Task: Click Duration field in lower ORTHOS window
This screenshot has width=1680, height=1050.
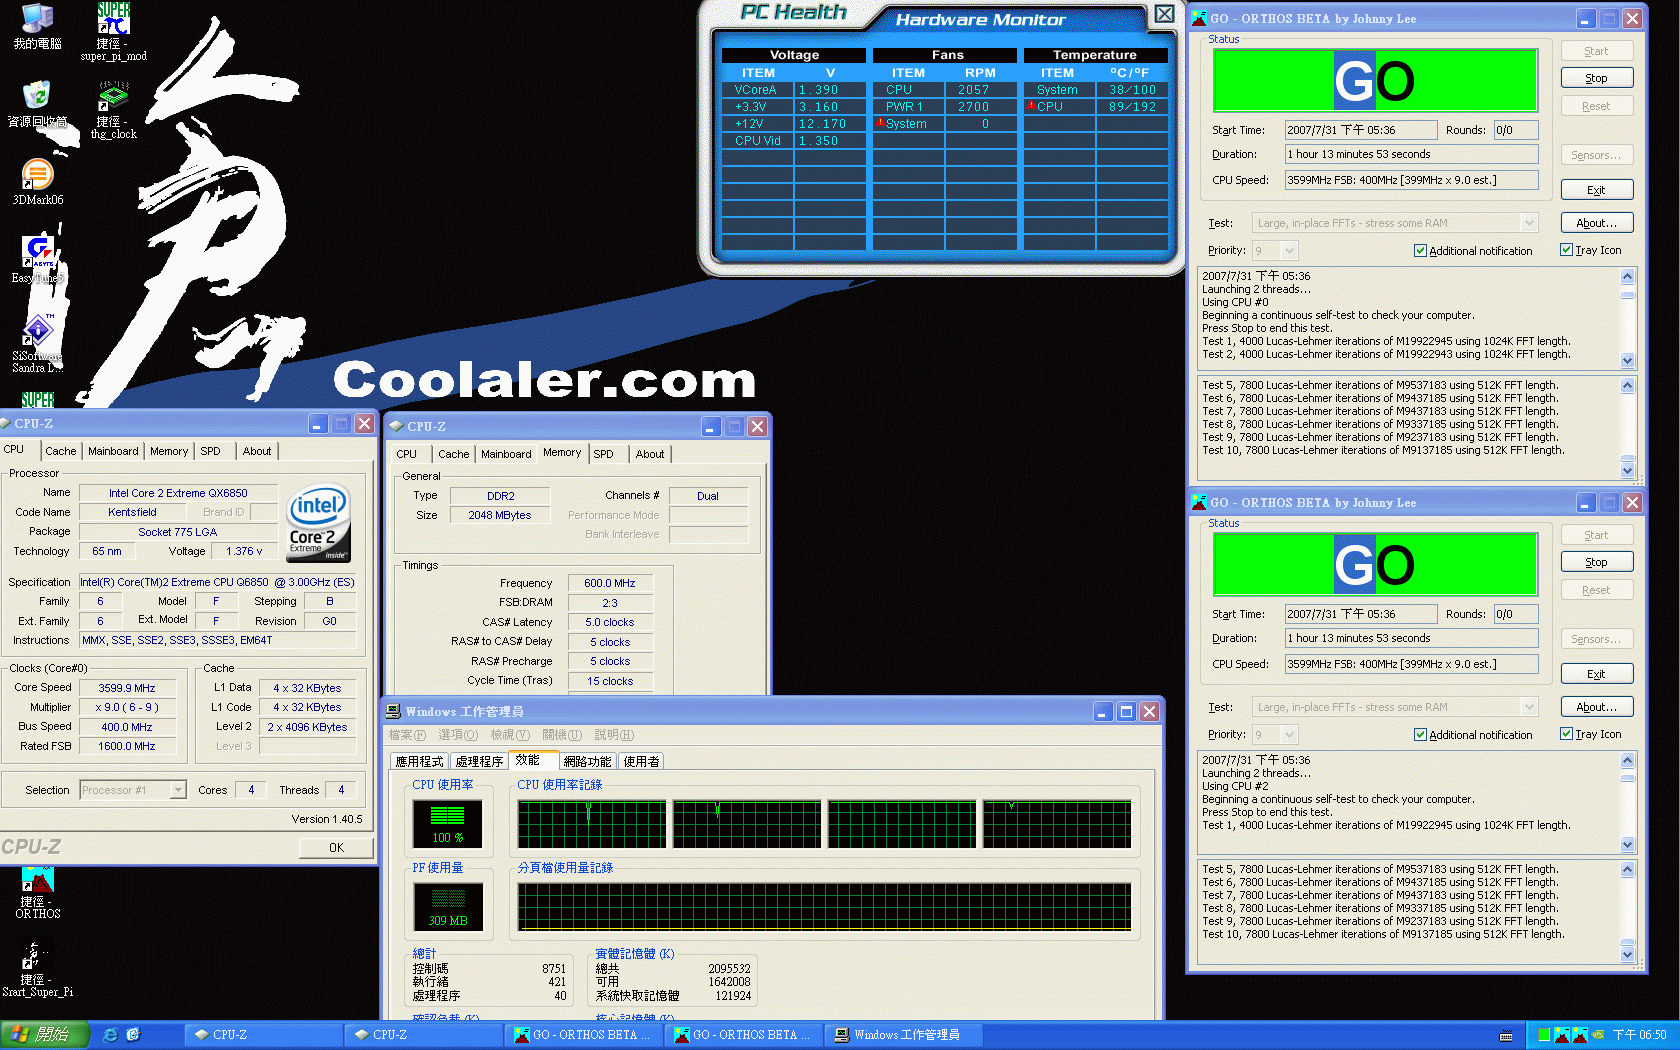Action: [1412, 638]
